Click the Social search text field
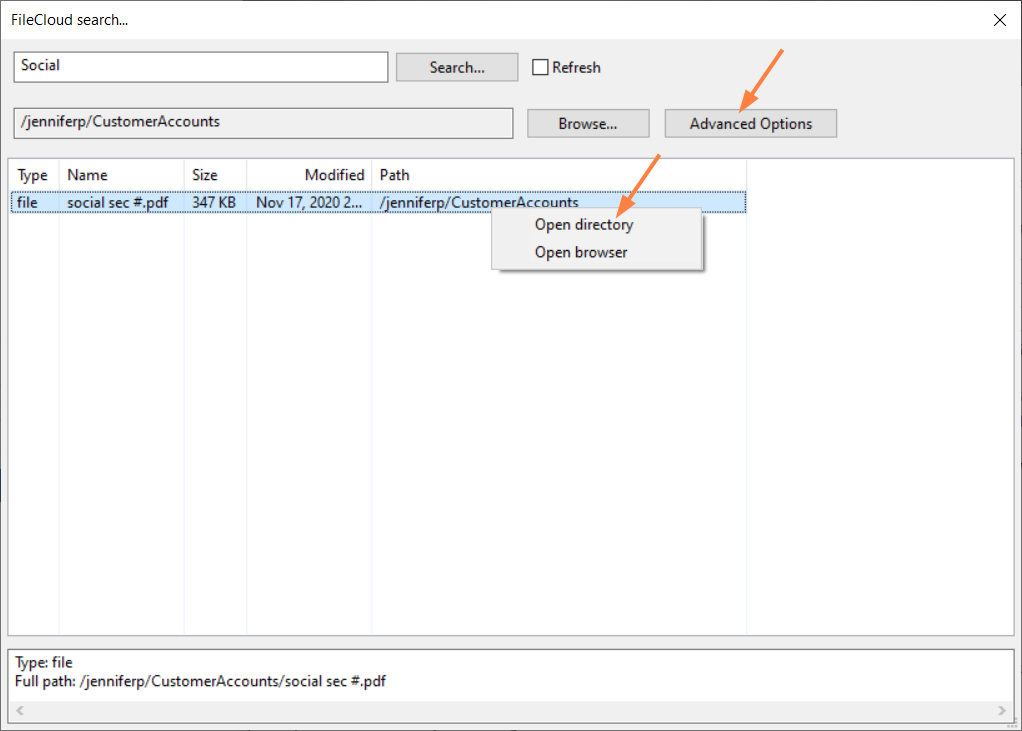 click(x=200, y=67)
